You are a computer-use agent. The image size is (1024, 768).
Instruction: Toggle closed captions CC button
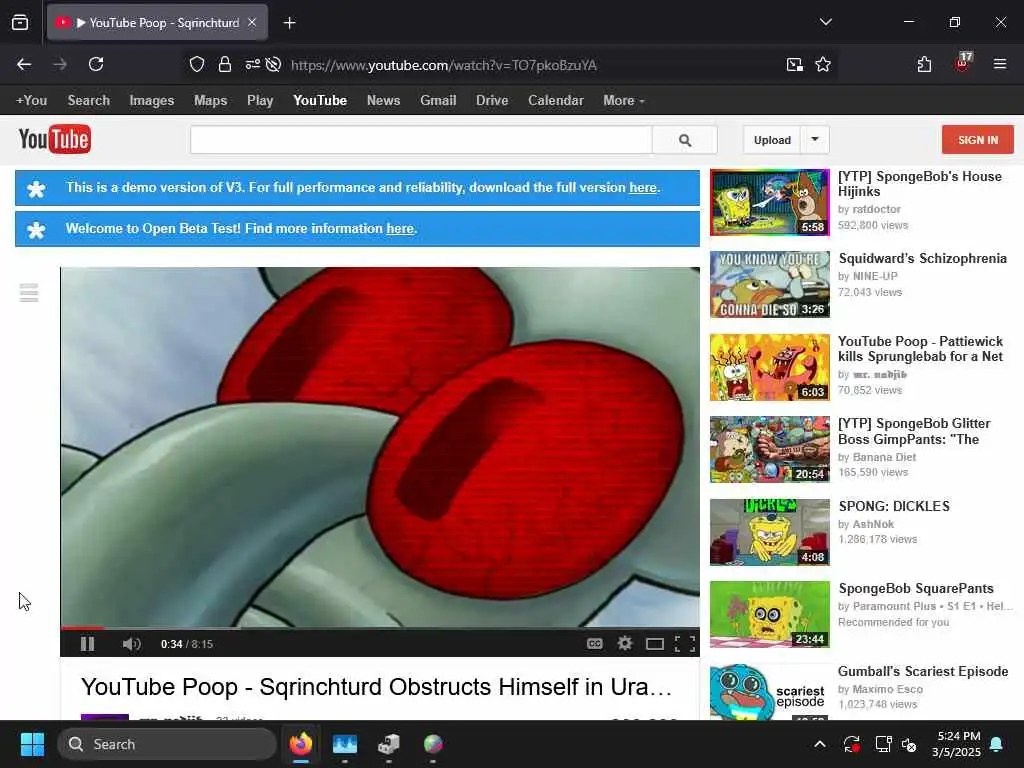pos(594,644)
